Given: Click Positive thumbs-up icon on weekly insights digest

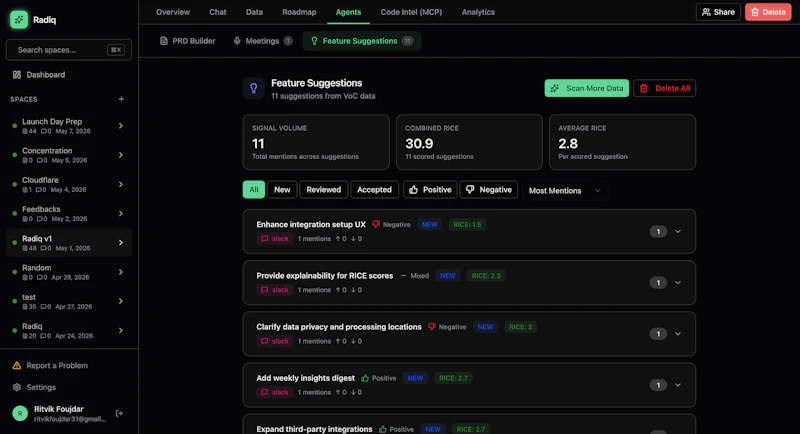Looking at the screenshot, I should tap(365, 378).
